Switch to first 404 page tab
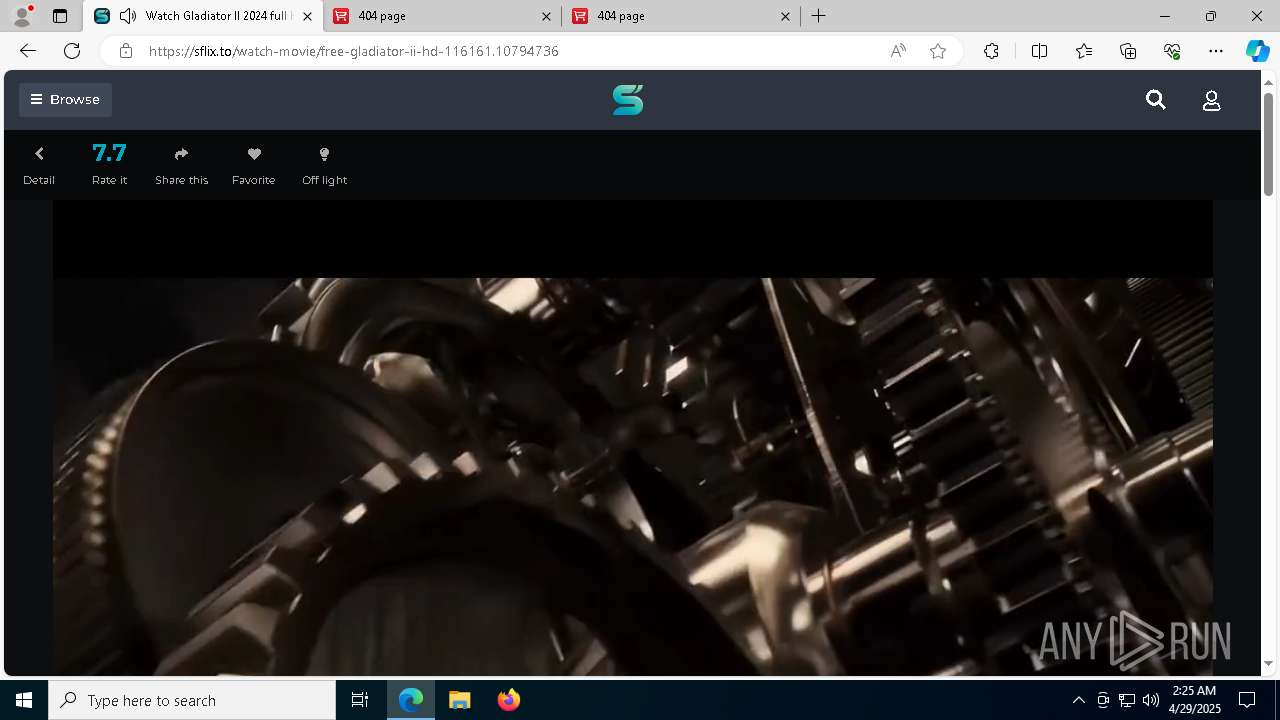Image resolution: width=1280 pixels, height=720 pixels. [x=442, y=16]
